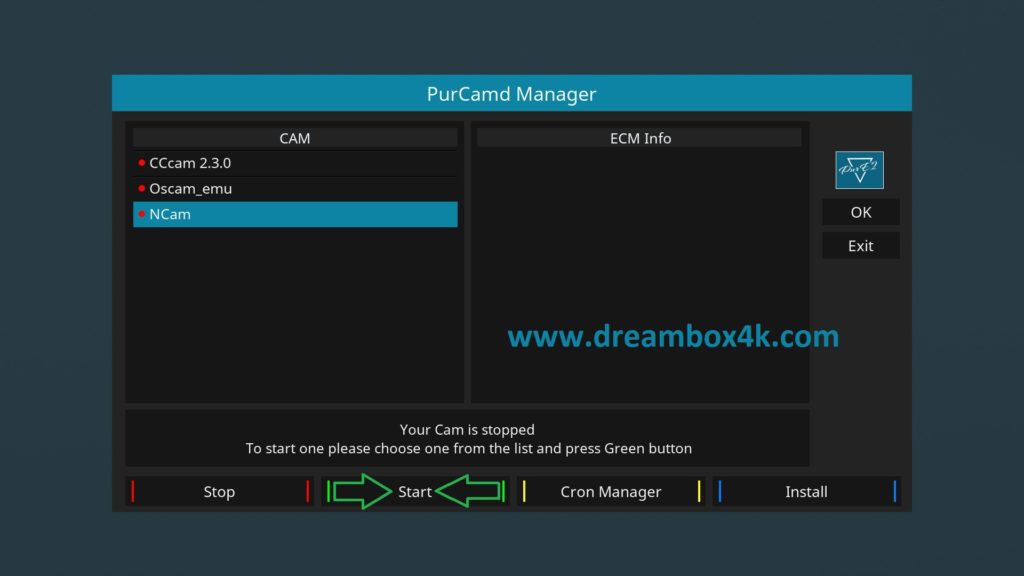The width and height of the screenshot is (1024, 576).
Task: Click the ECM Info panel header
Action: coord(640,138)
